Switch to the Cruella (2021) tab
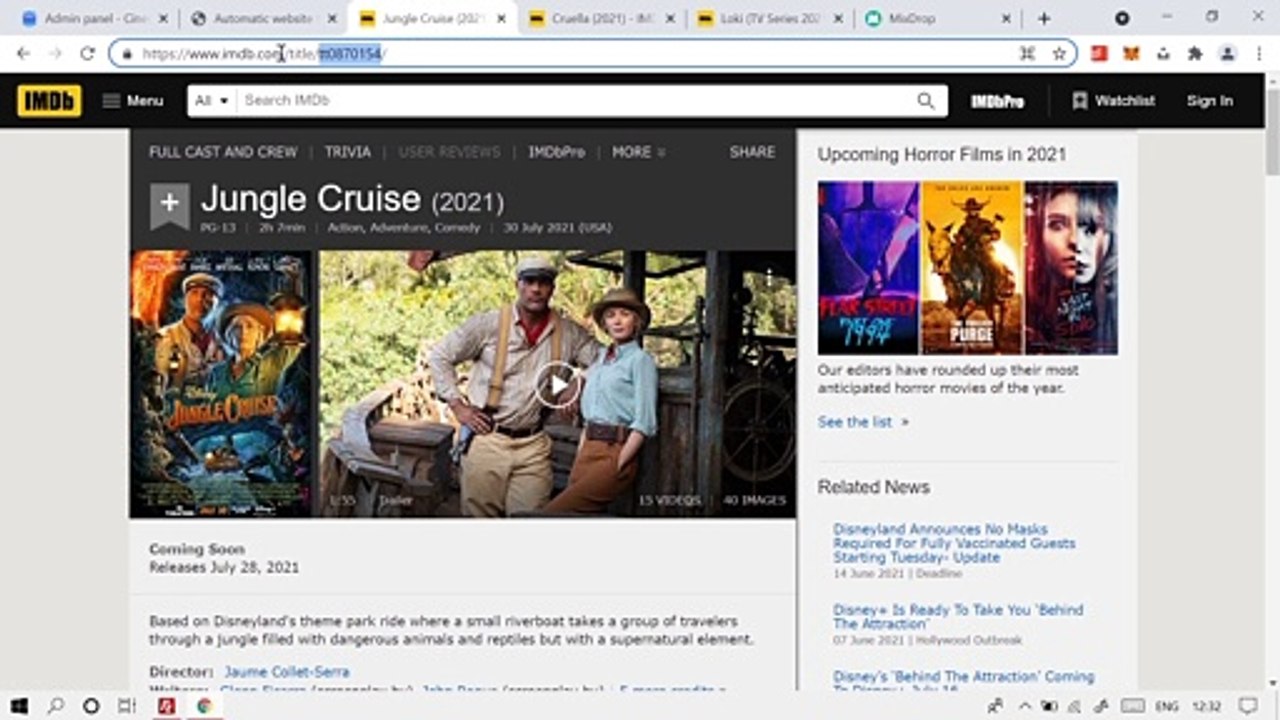The image size is (1280, 720). click(600, 18)
